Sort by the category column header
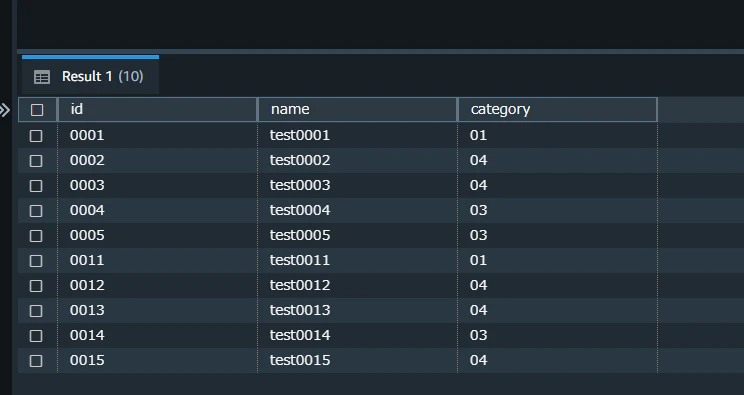This screenshot has width=744, height=395. click(x=558, y=110)
